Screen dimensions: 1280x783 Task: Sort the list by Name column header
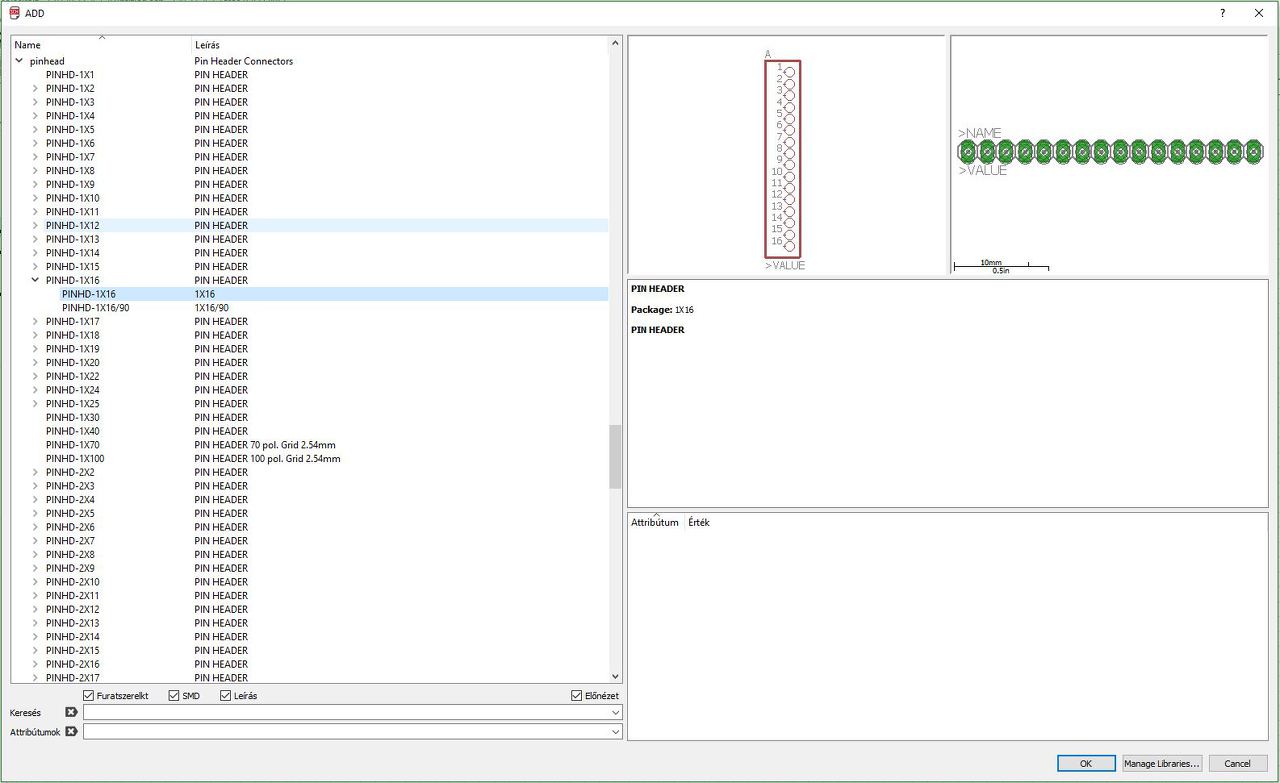[x=101, y=45]
